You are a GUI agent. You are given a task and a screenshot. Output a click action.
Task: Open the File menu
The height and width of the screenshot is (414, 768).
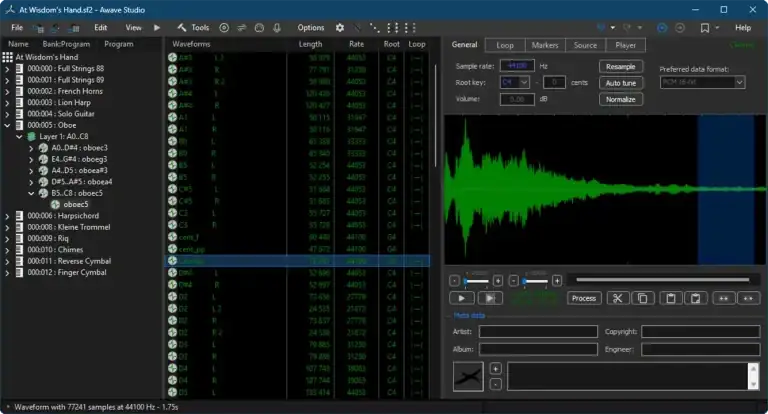(17, 28)
